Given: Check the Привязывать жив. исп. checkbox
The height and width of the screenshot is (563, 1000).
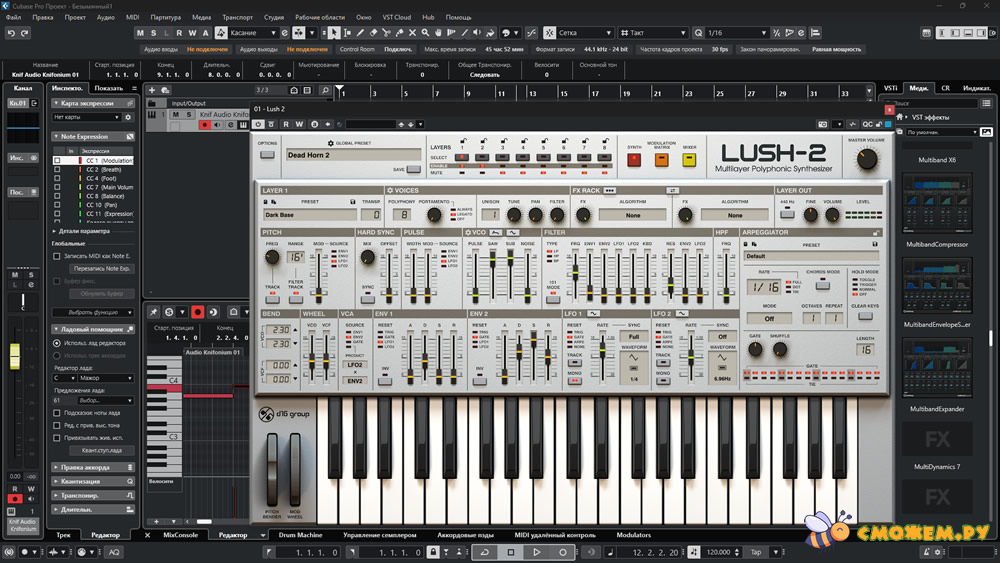Looking at the screenshot, I should click(57, 438).
